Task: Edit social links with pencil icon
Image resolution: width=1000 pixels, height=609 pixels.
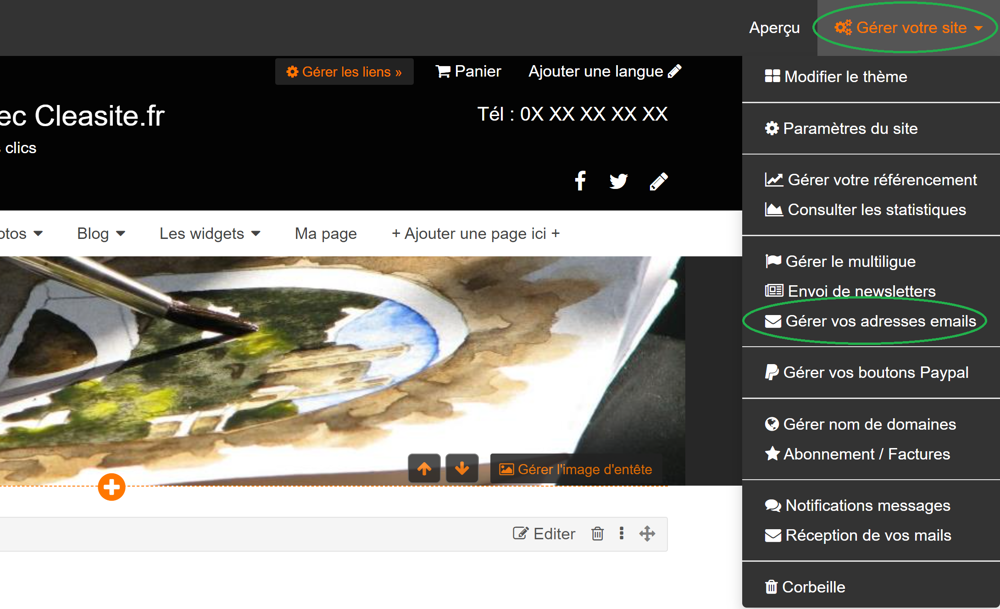Action: point(658,181)
